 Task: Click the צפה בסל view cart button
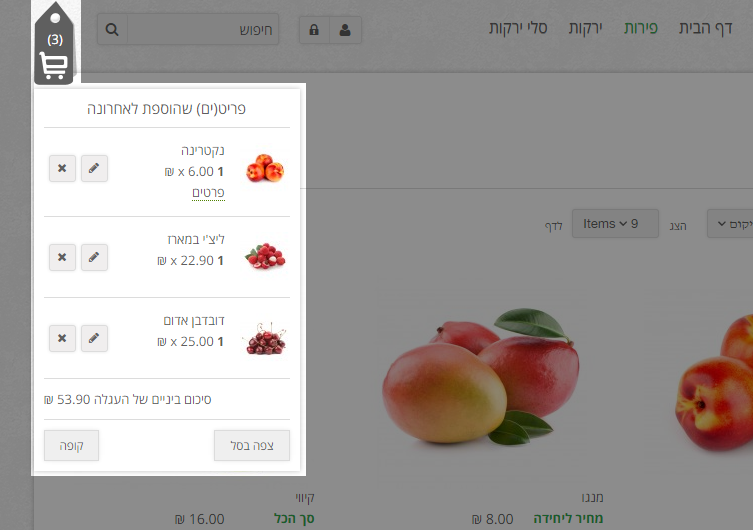point(252,446)
